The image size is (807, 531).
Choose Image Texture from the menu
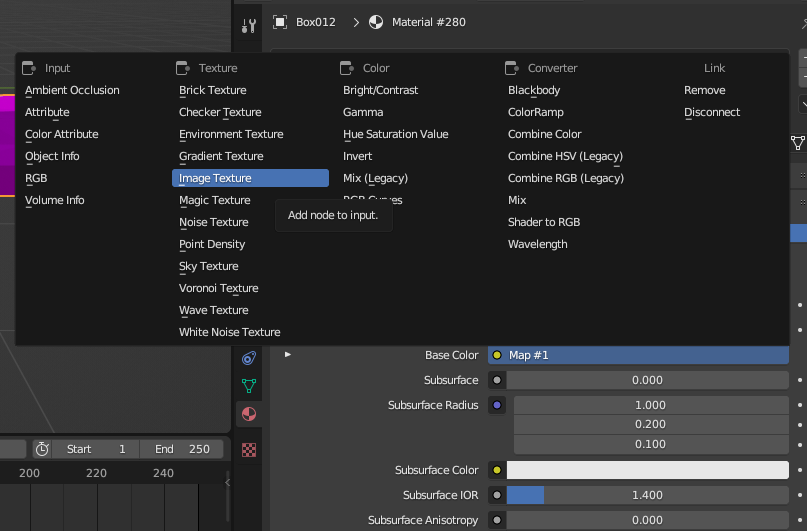[x=250, y=178]
